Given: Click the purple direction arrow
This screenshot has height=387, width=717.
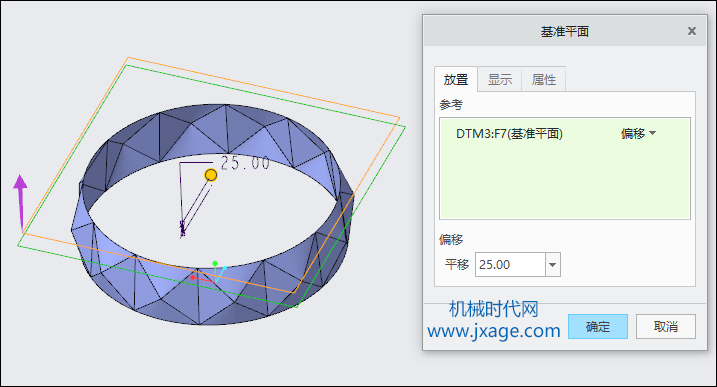Looking at the screenshot, I should click(x=20, y=201).
